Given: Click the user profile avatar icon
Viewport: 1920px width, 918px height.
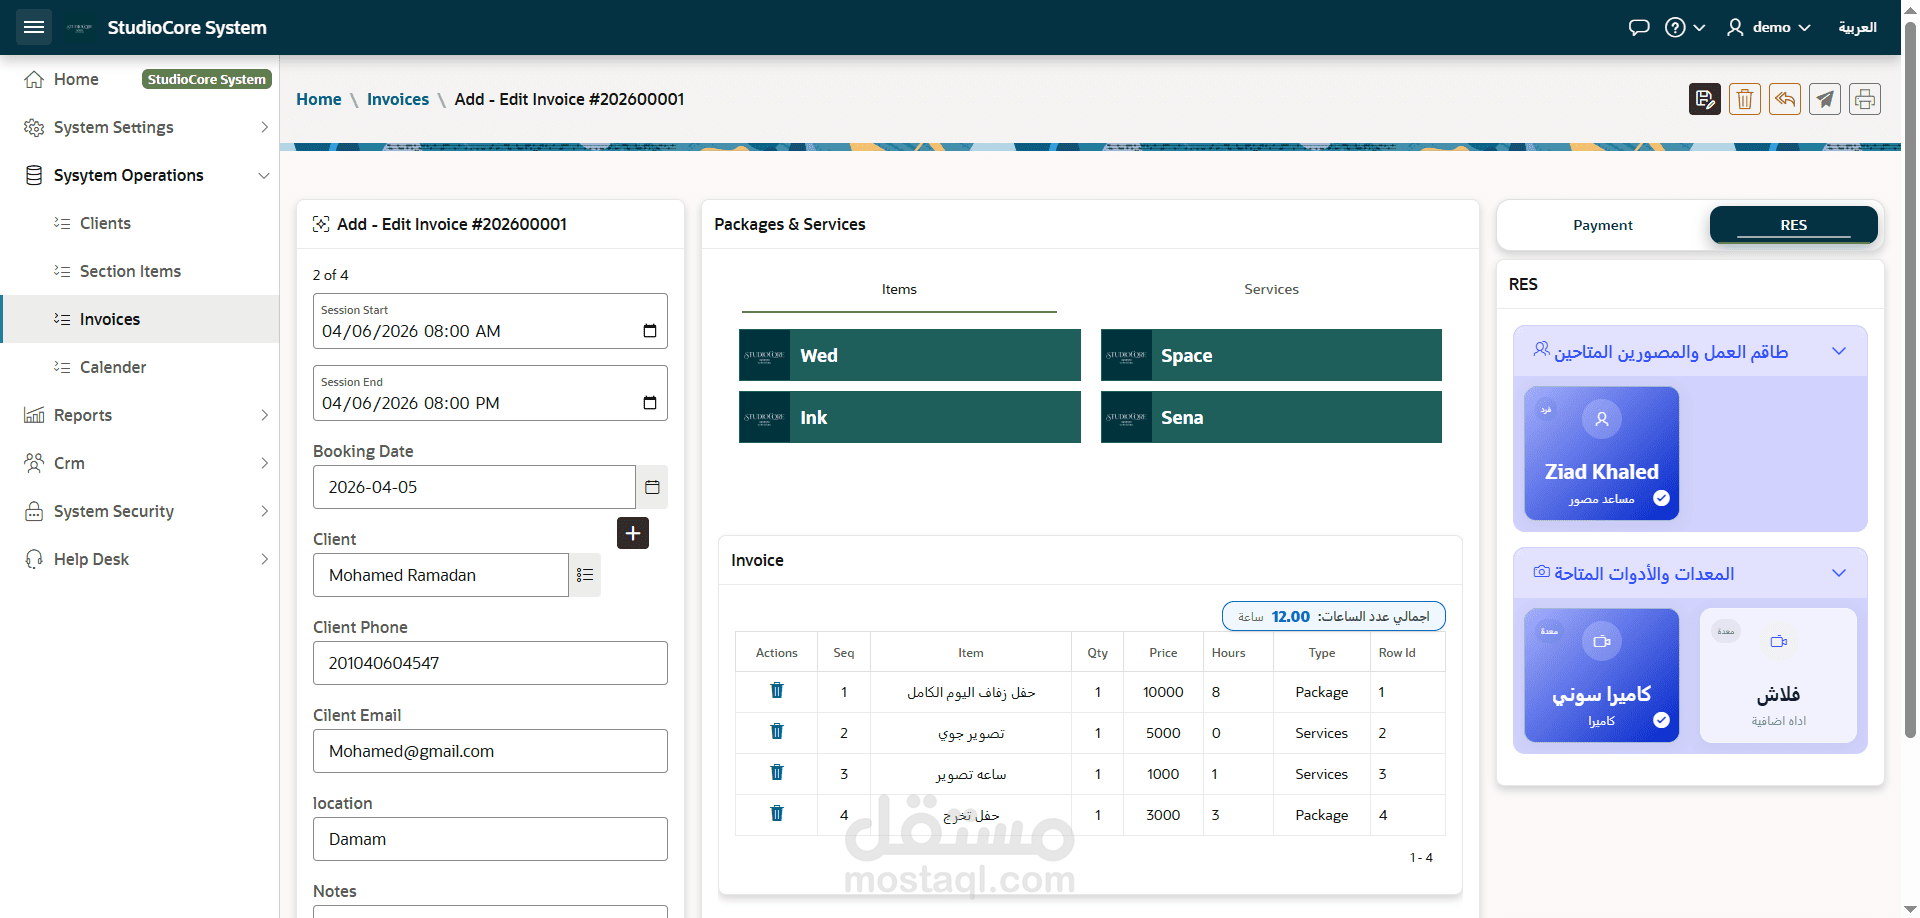Looking at the screenshot, I should (1735, 27).
